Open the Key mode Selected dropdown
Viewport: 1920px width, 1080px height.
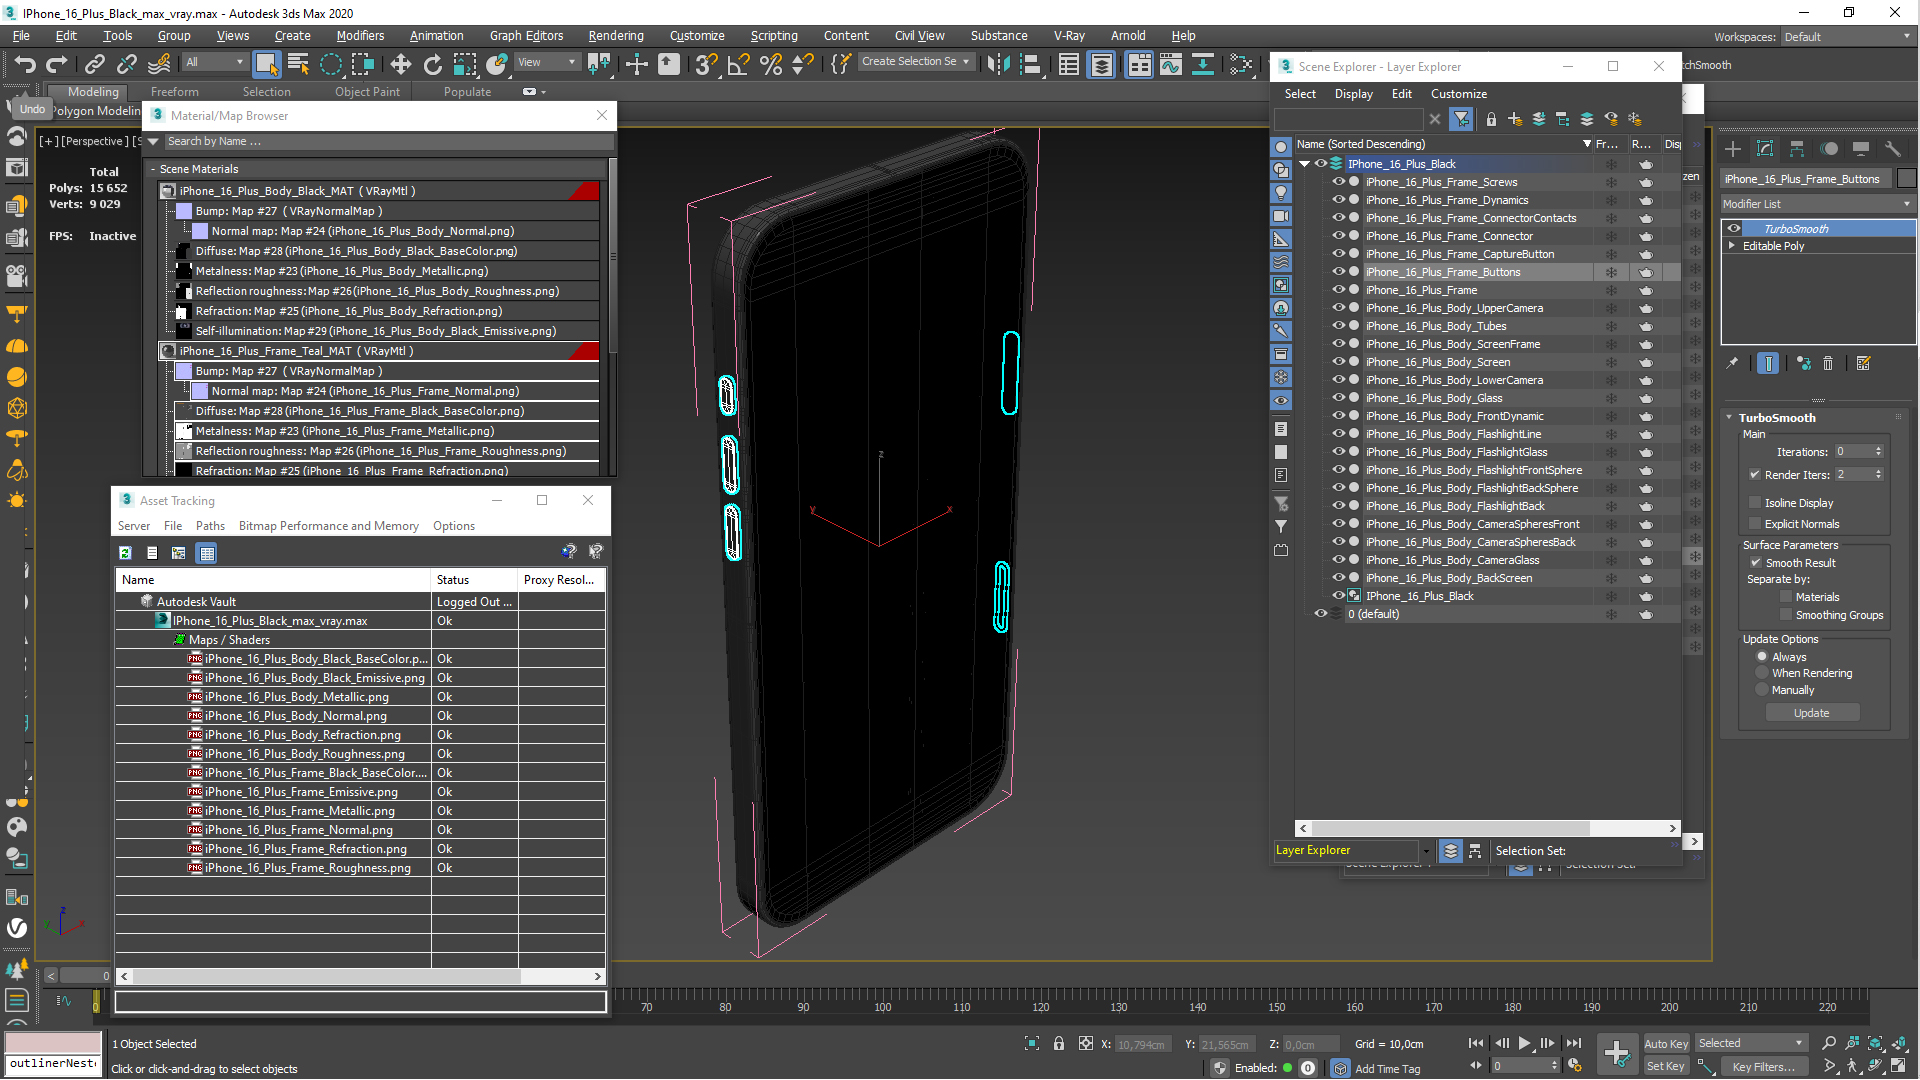[x=1750, y=1043]
